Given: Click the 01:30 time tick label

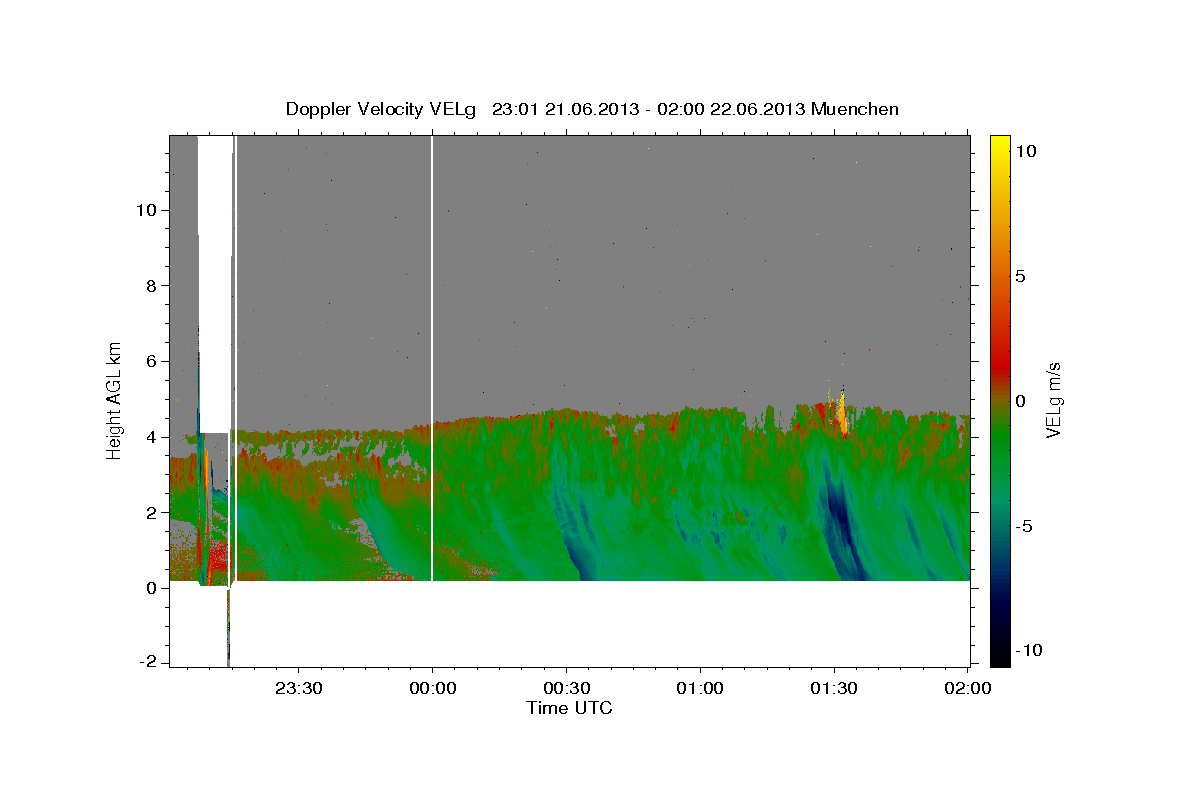Looking at the screenshot, I should [834, 688].
